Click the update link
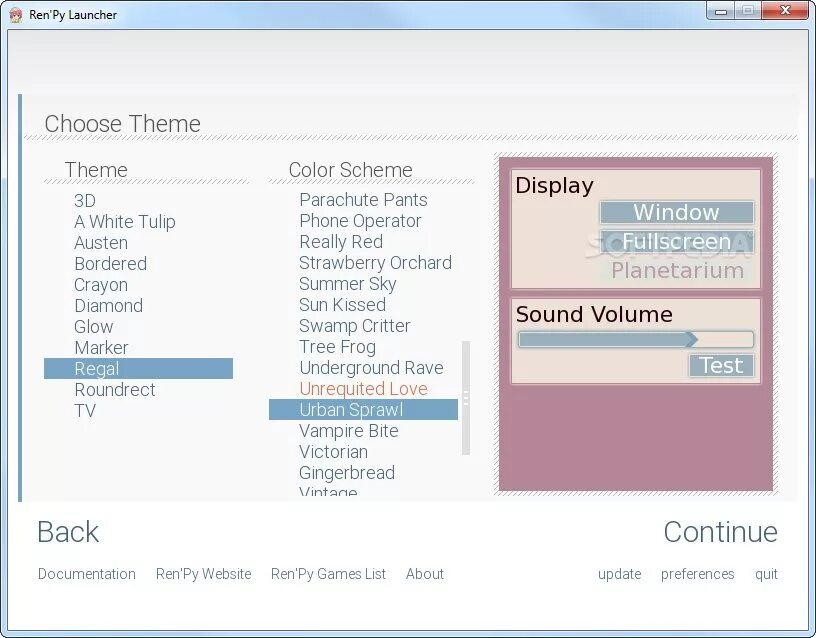 click(x=619, y=575)
